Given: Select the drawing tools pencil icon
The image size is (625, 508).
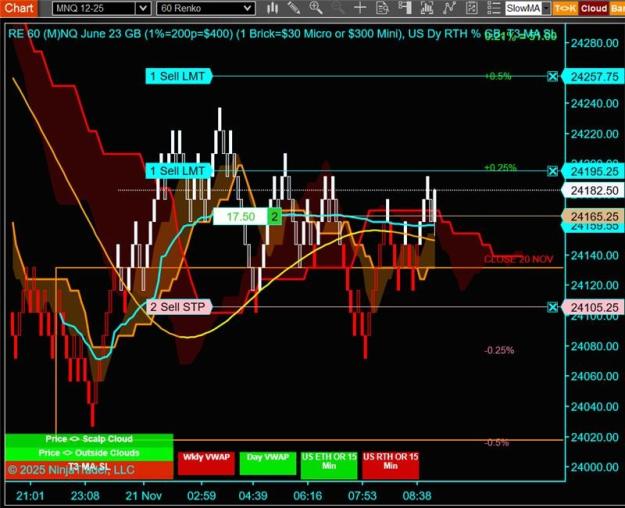Looking at the screenshot, I should click(x=294, y=8).
